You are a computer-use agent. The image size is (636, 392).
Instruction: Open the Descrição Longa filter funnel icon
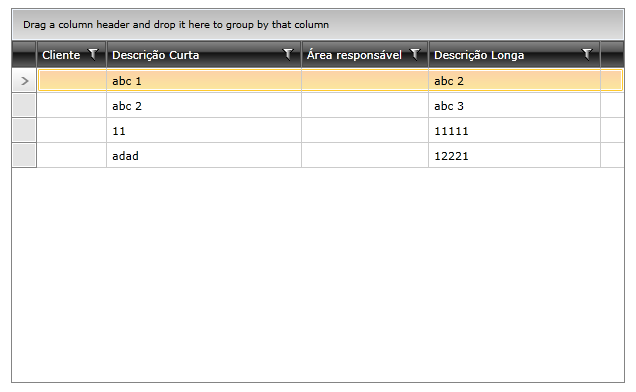point(587,54)
